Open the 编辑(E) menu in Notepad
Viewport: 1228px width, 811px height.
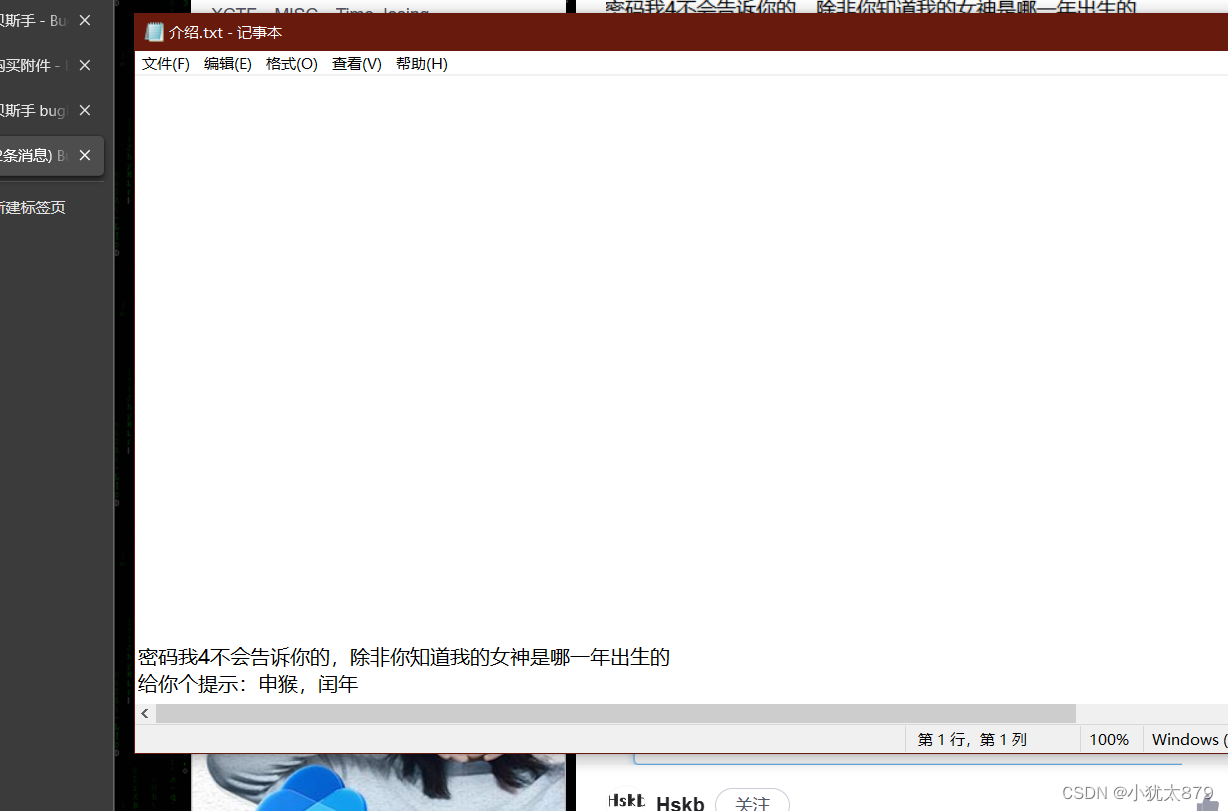click(x=228, y=64)
